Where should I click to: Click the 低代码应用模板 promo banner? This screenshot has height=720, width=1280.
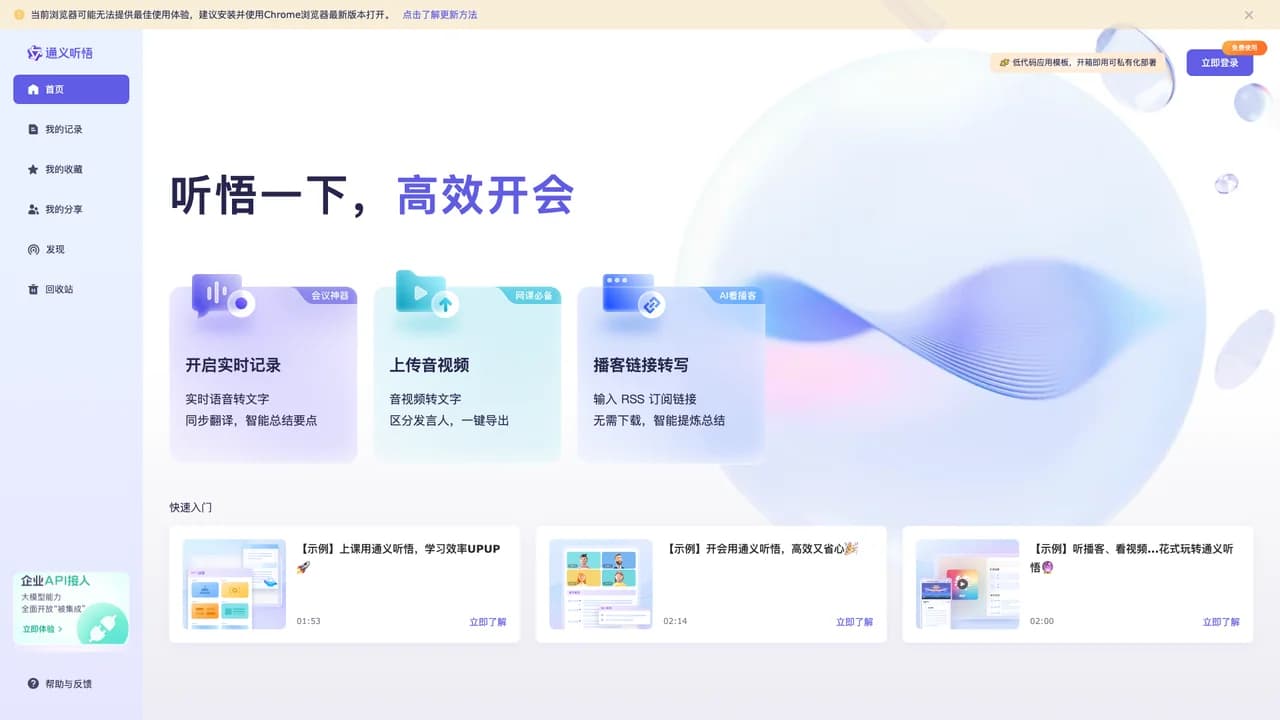[x=1078, y=62]
